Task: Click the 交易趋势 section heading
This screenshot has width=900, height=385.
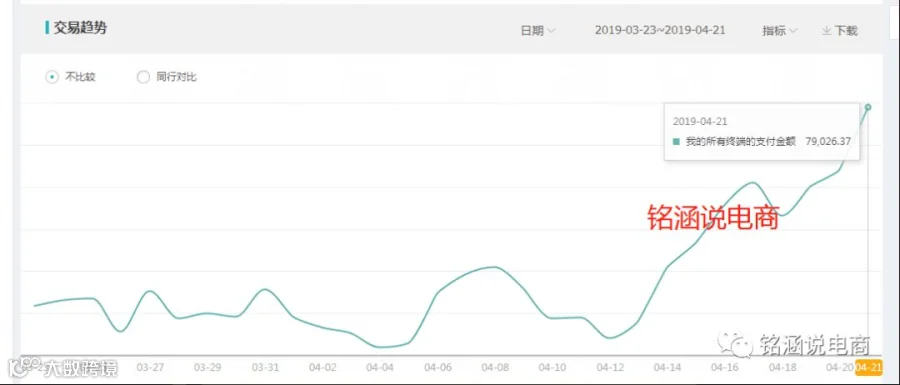Action: [80, 28]
